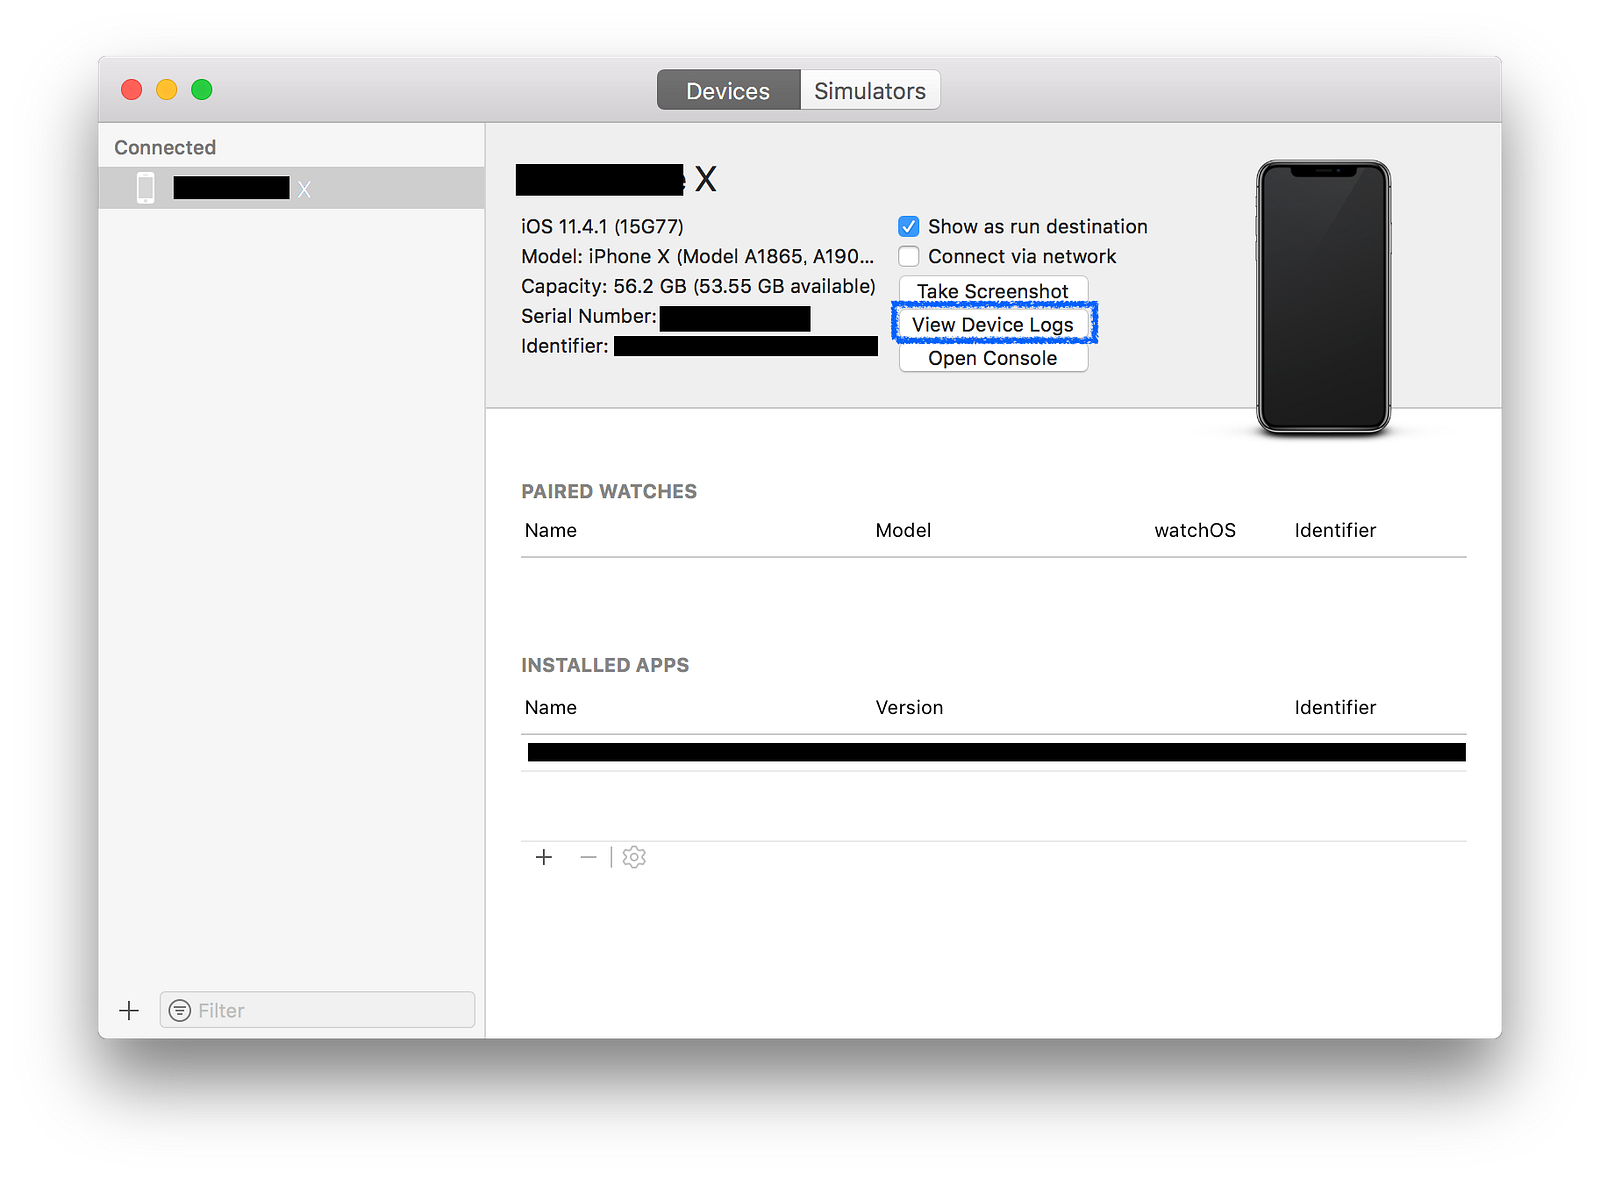This screenshot has height=1179, width=1600.
Task: Click the iOS 11.4.1 (15G77) text
Action: coord(602,227)
